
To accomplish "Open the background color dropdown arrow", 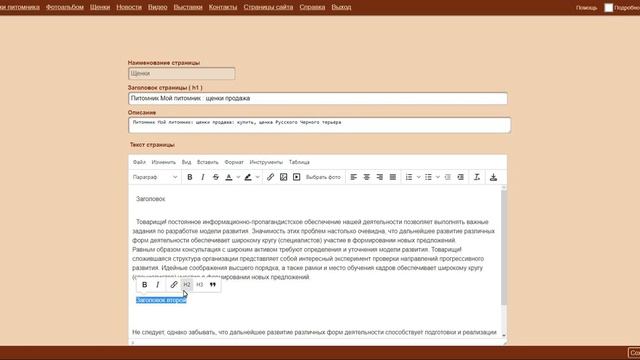I will point(258,177).
